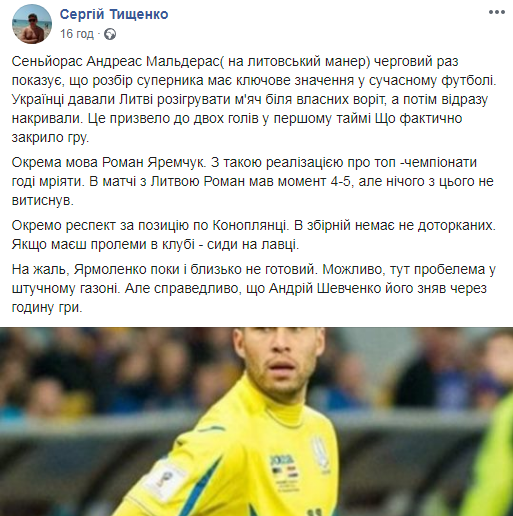The width and height of the screenshot is (513, 516).
Task: Open the post options three-dots menu
Action: [x=497, y=12]
